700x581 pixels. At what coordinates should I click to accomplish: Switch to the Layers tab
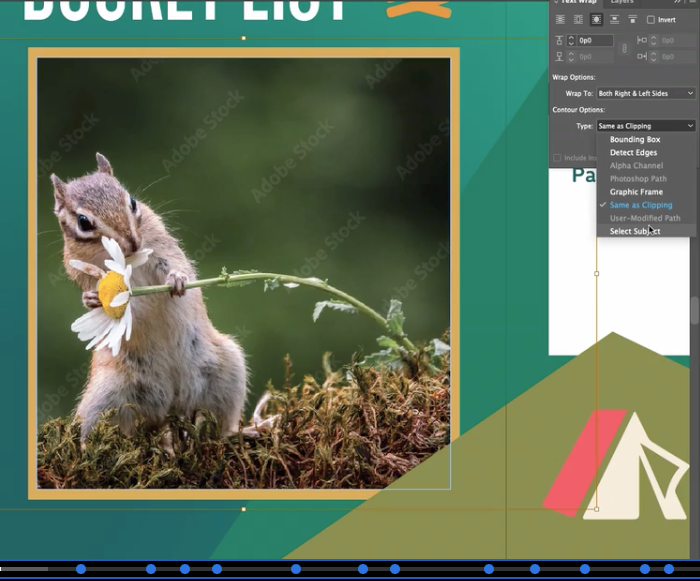pos(622,2)
